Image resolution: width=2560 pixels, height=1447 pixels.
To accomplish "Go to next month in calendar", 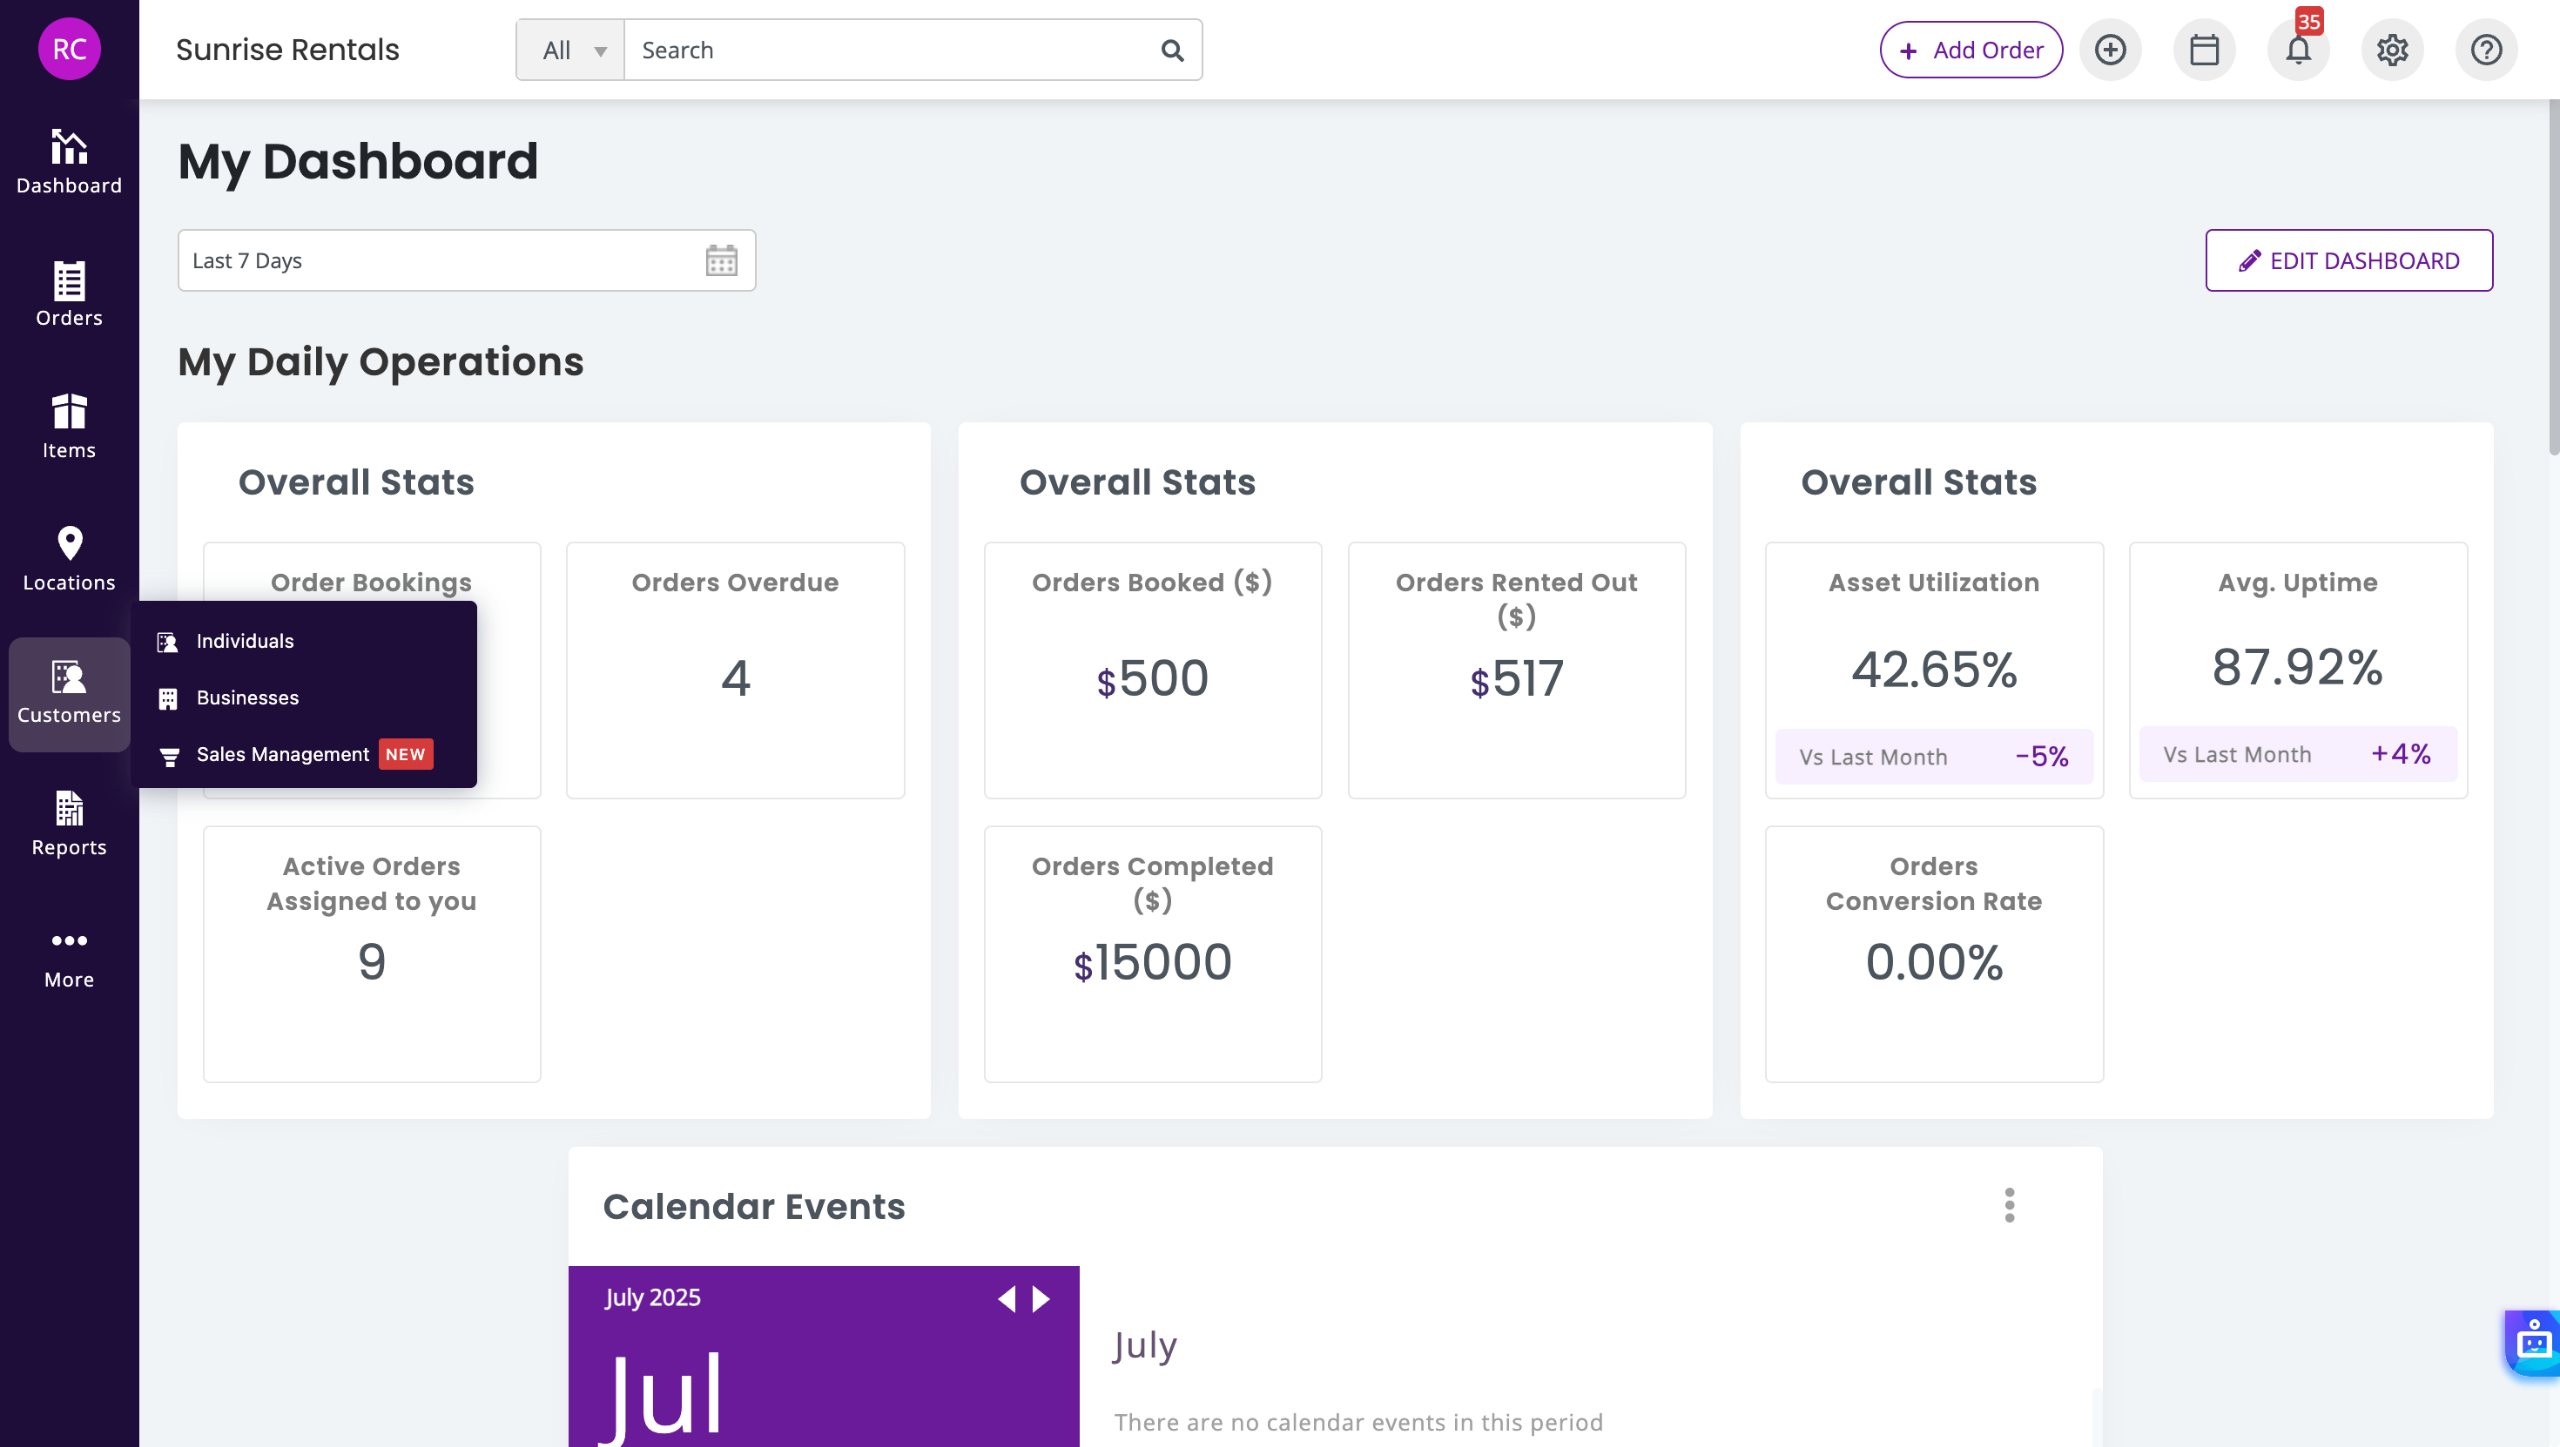I will [1042, 1298].
